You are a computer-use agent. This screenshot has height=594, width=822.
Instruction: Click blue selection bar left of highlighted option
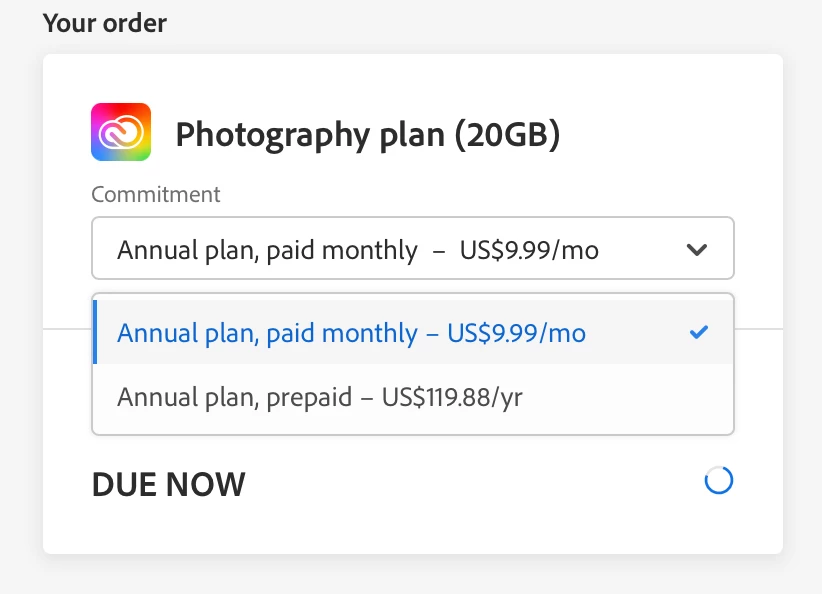[94, 333]
